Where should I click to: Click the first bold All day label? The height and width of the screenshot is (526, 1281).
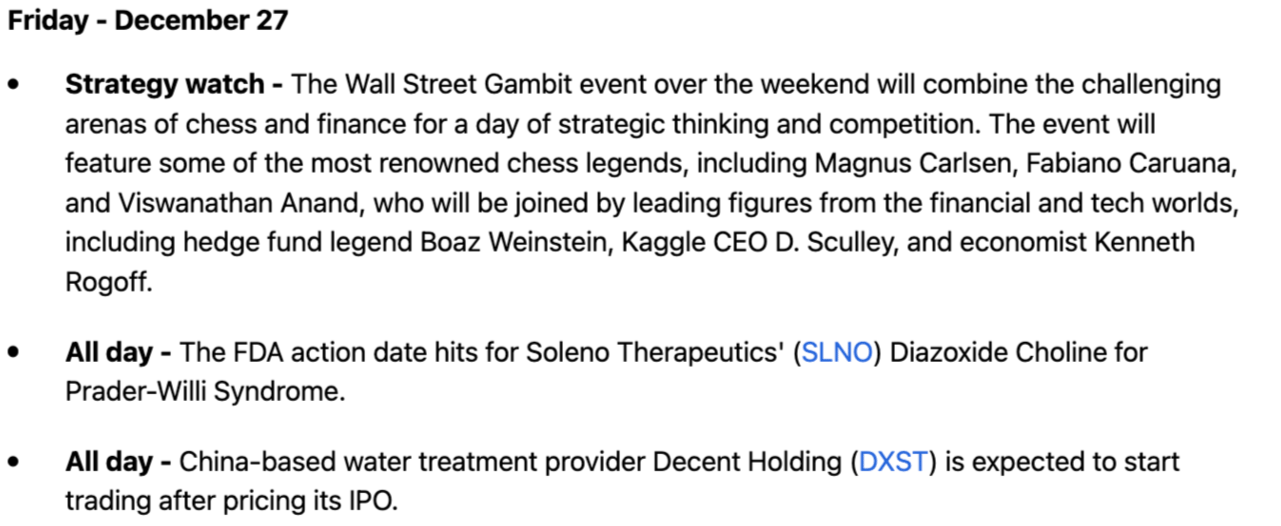118,354
